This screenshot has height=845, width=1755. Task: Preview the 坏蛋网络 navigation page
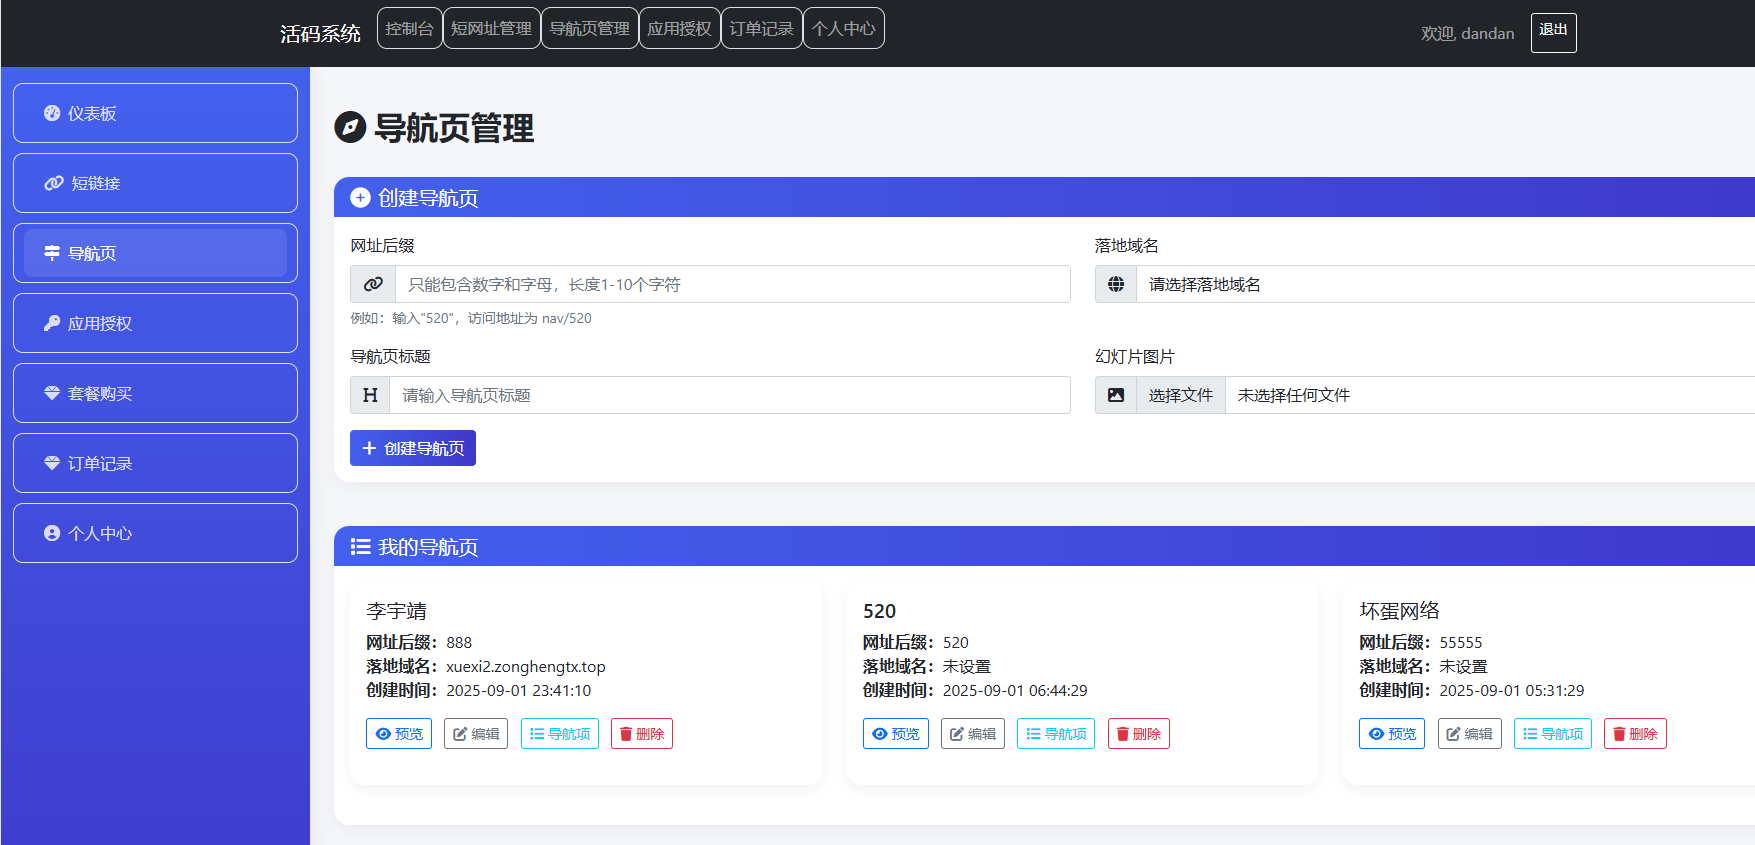(x=1391, y=734)
